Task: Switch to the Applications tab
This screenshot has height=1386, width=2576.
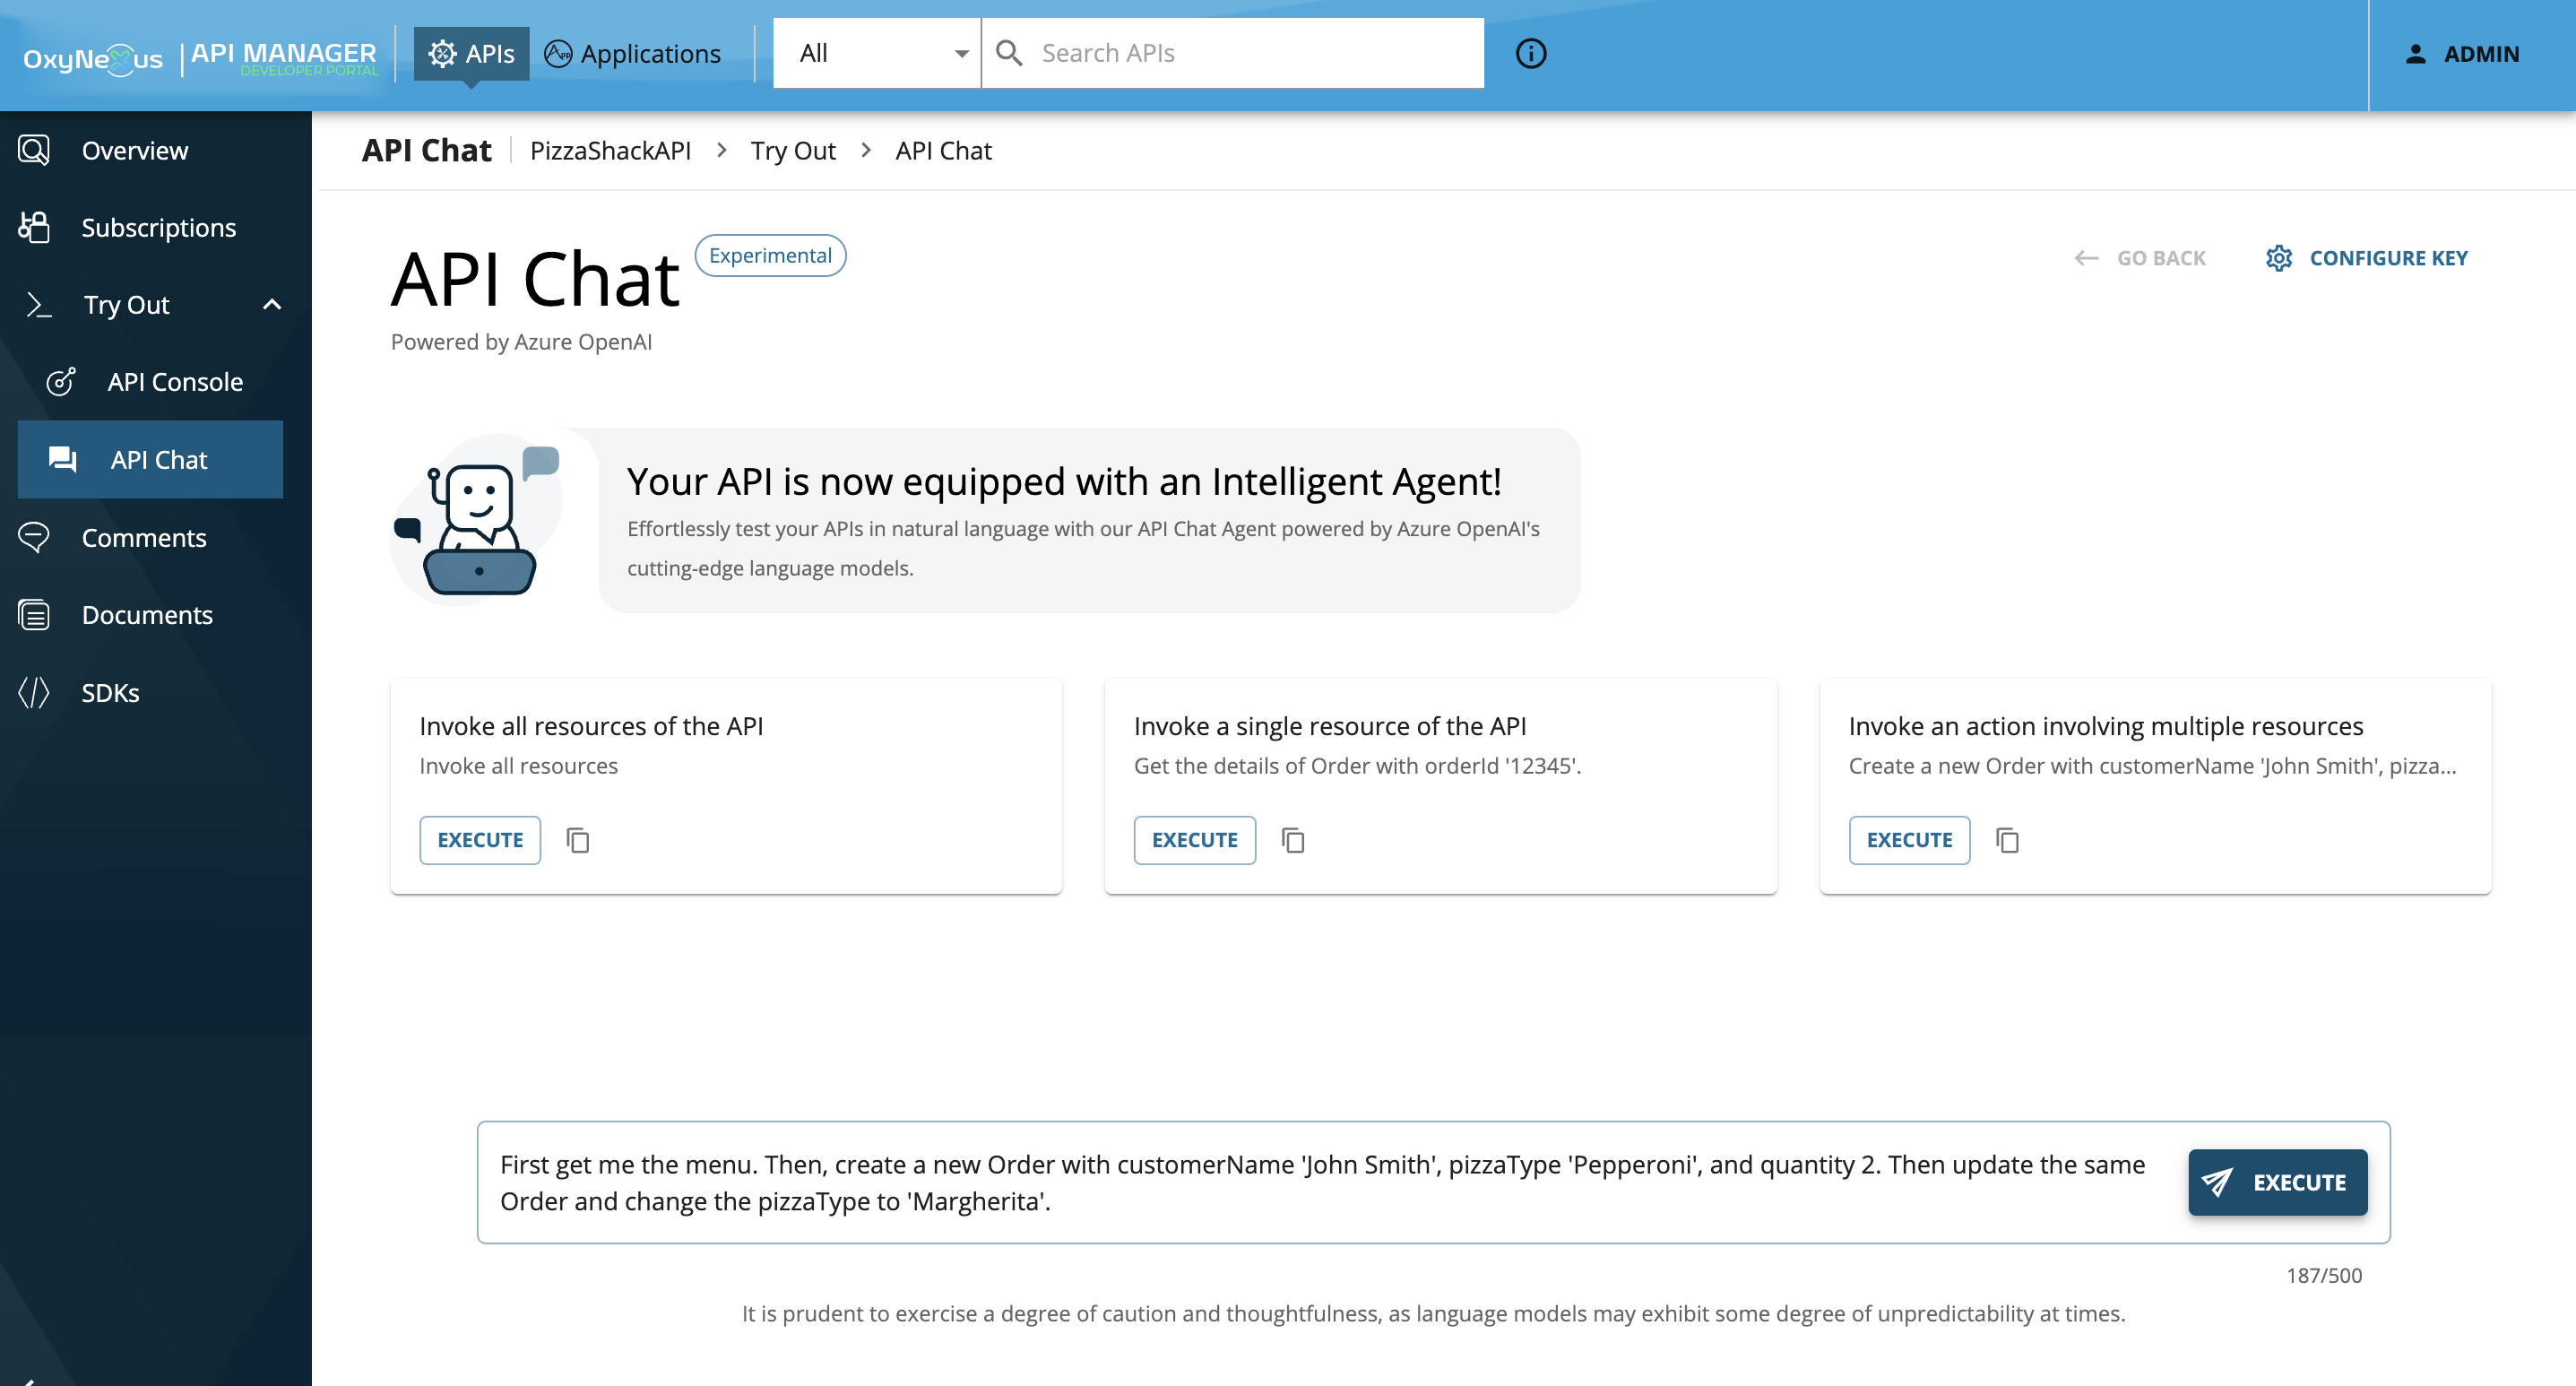Action: coord(632,53)
